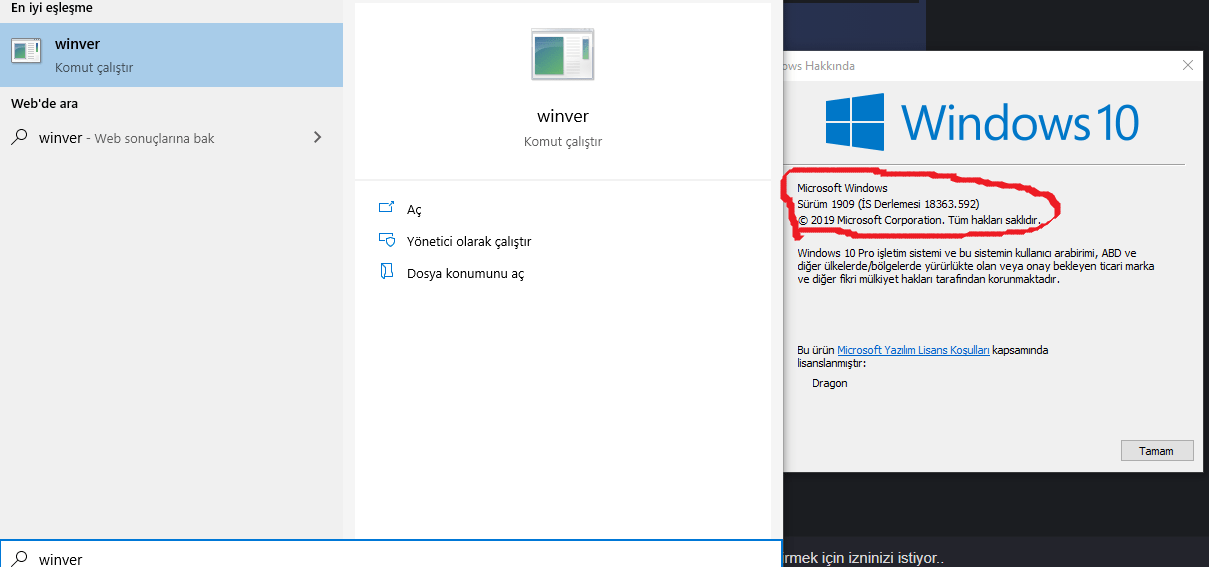Click the Web'de ara heading
This screenshot has width=1209, height=567.
coord(44,103)
